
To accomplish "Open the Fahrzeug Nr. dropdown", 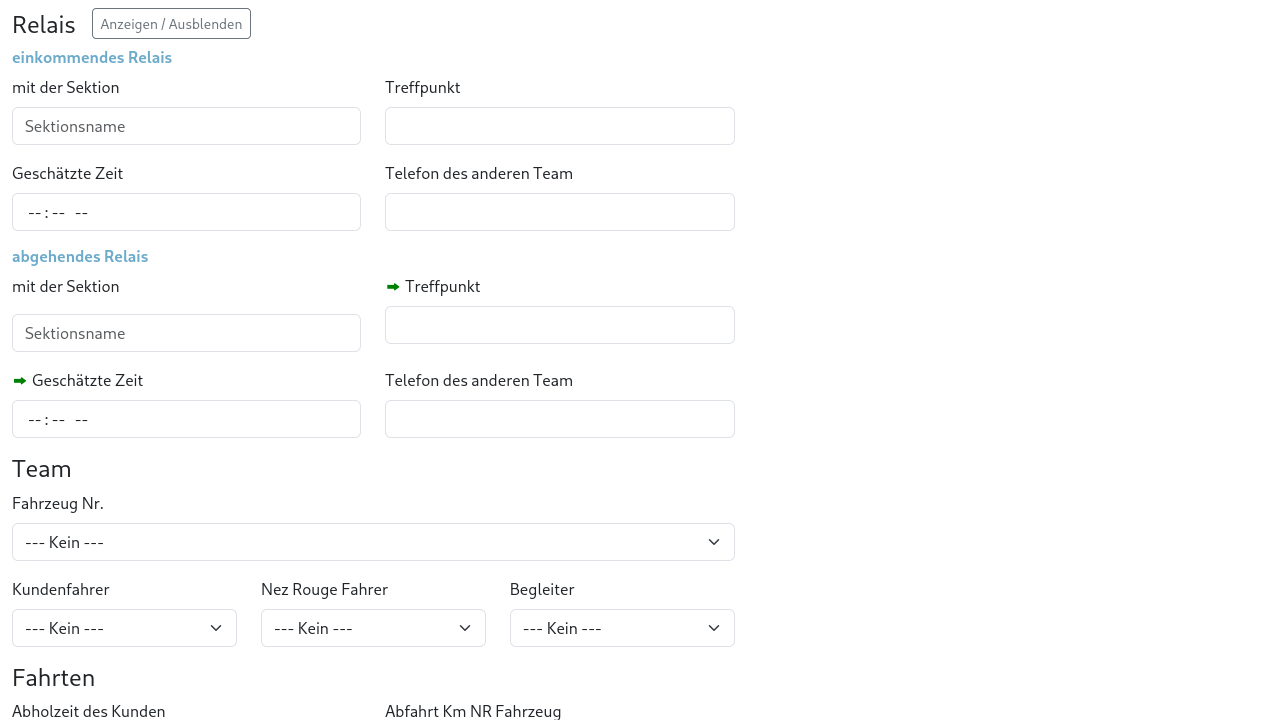I will pos(373,542).
